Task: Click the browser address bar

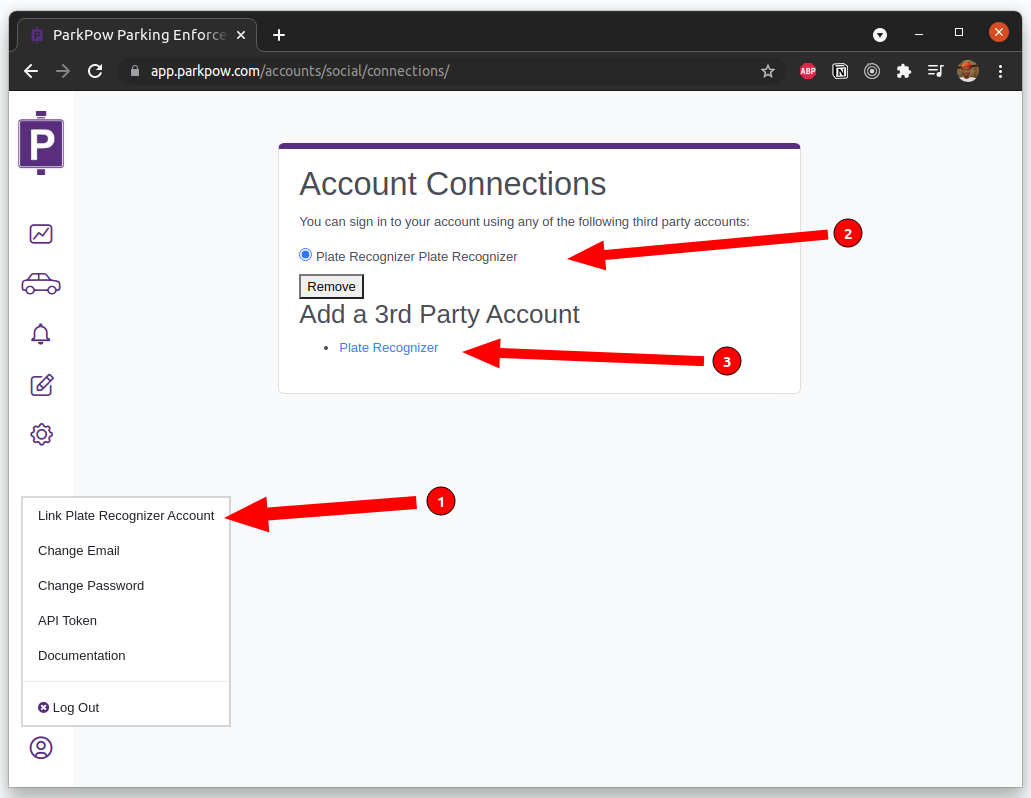Action: pos(450,71)
